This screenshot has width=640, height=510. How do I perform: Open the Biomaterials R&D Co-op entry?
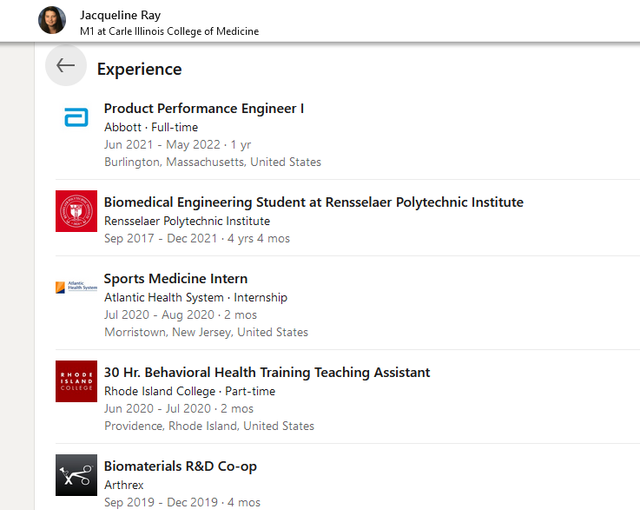pos(180,466)
